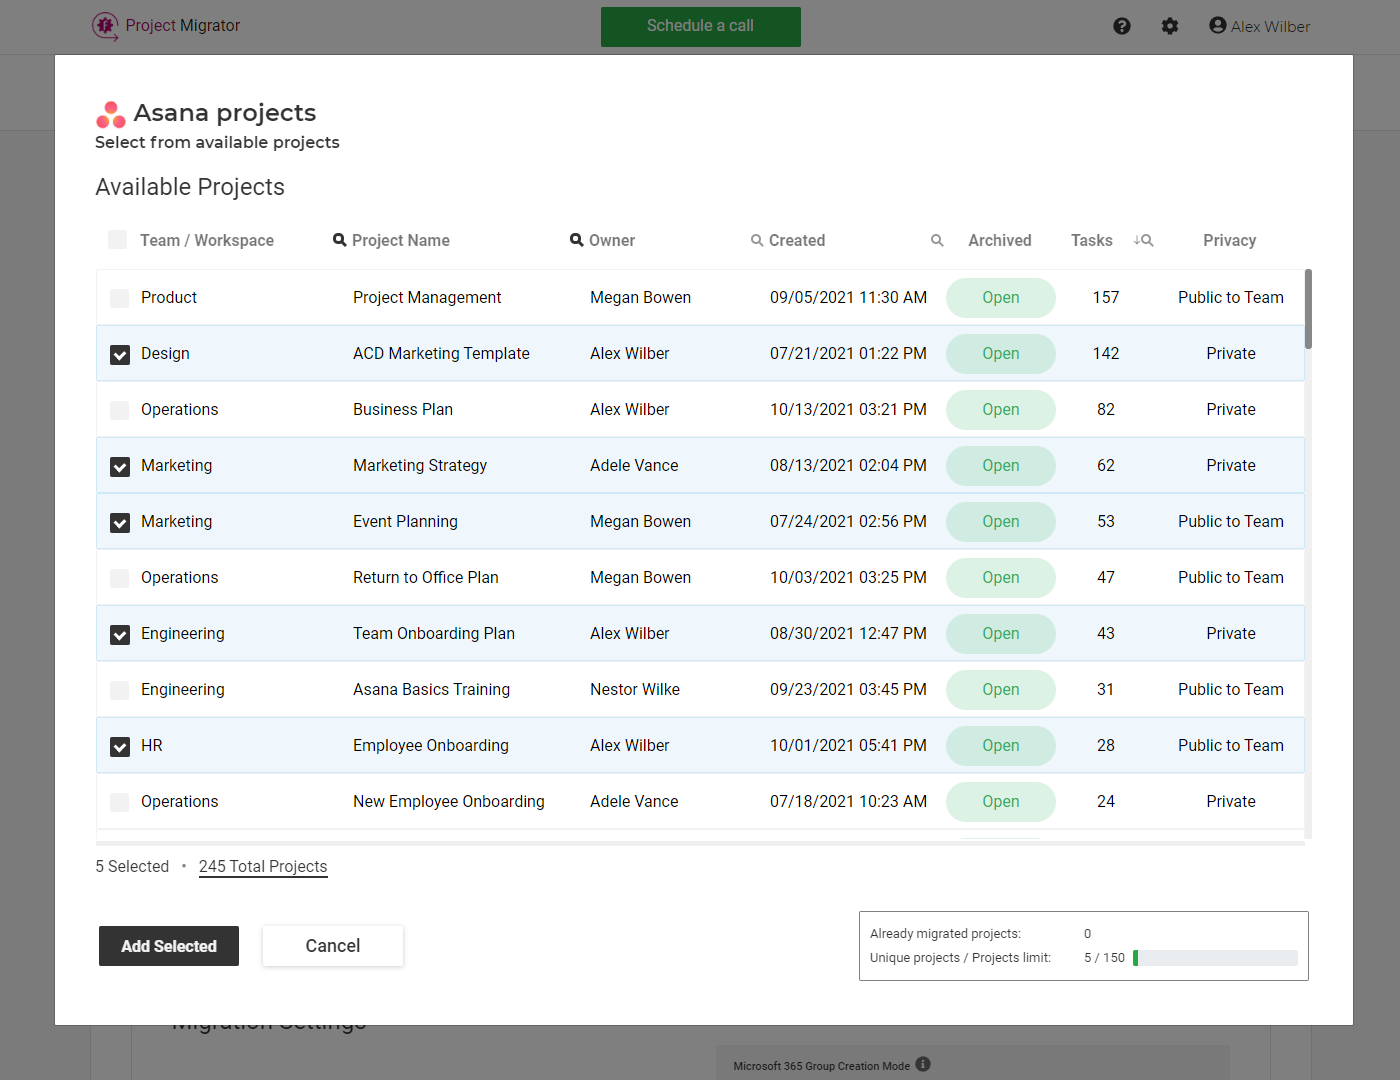Open the settings gear icon
The image size is (1400, 1080).
coord(1170,26)
